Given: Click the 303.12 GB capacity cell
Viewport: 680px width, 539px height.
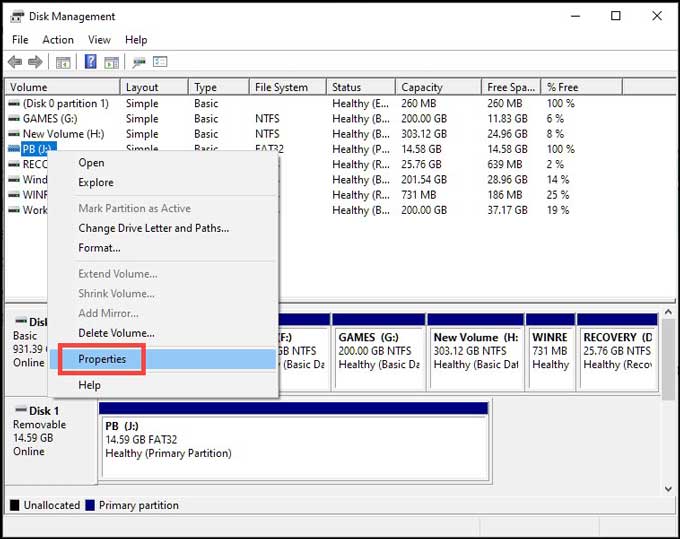Looking at the screenshot, I should pyautogui.click(x=424, y=134).
